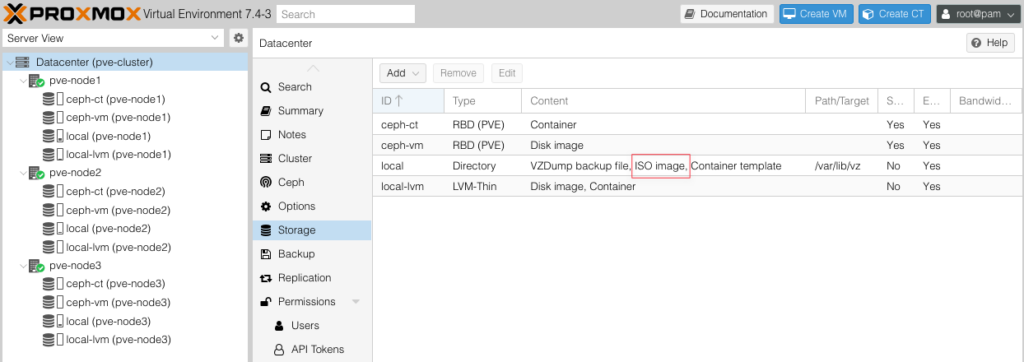Click the Create CT button
The image size is (1024, 362).
point(895,14)
